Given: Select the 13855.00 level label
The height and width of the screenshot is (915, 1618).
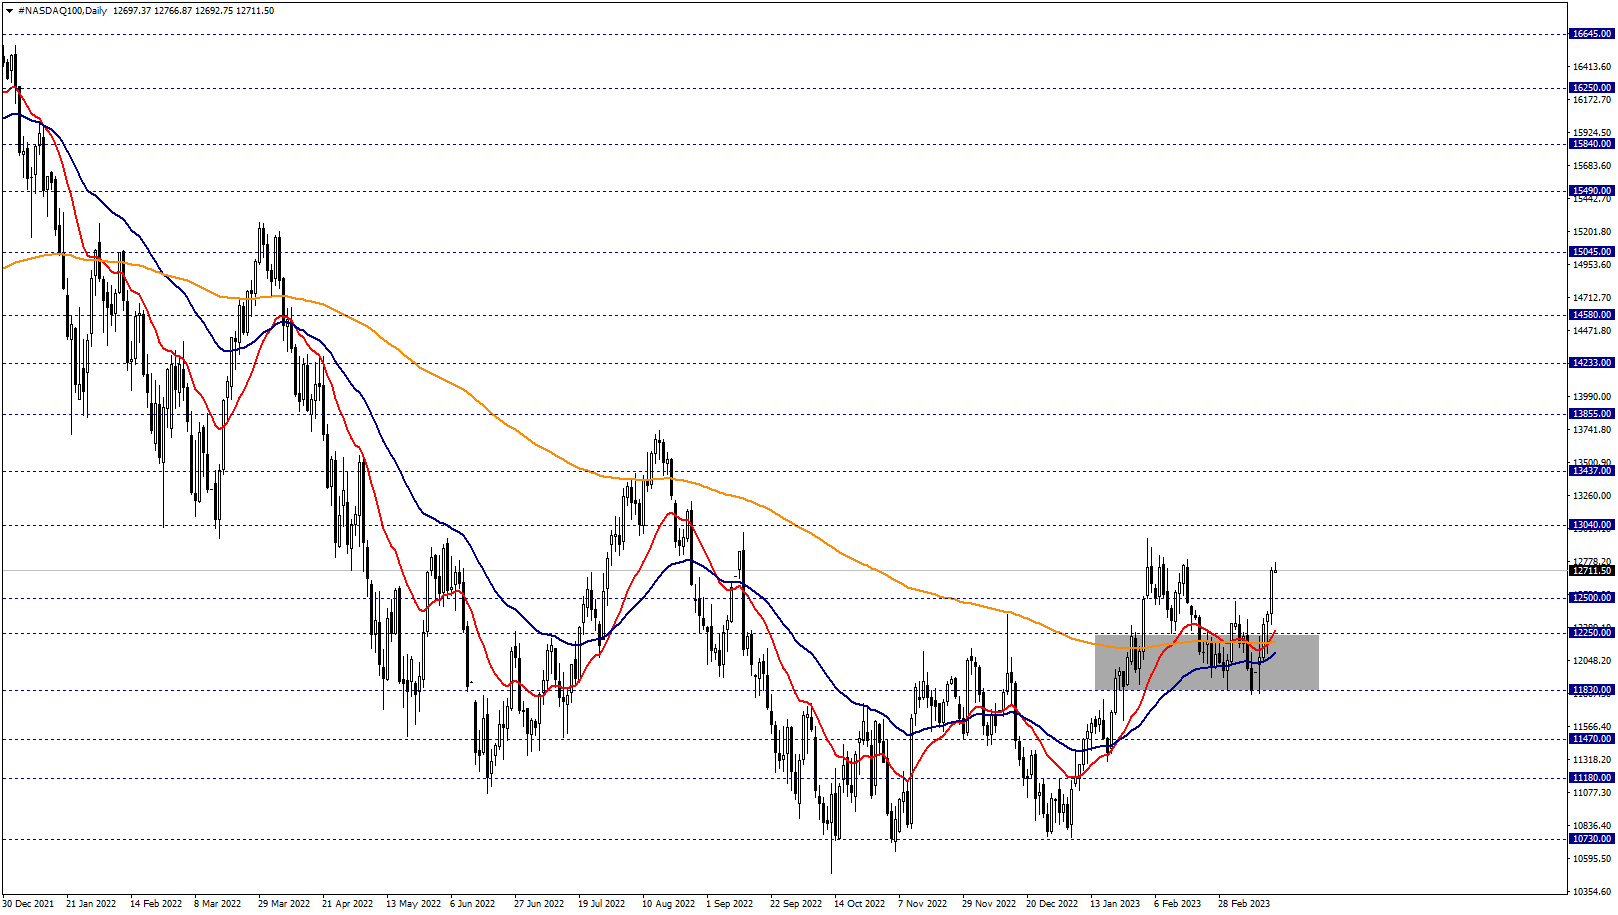Looking at the screenshot, I should [x=1591, y=414].
